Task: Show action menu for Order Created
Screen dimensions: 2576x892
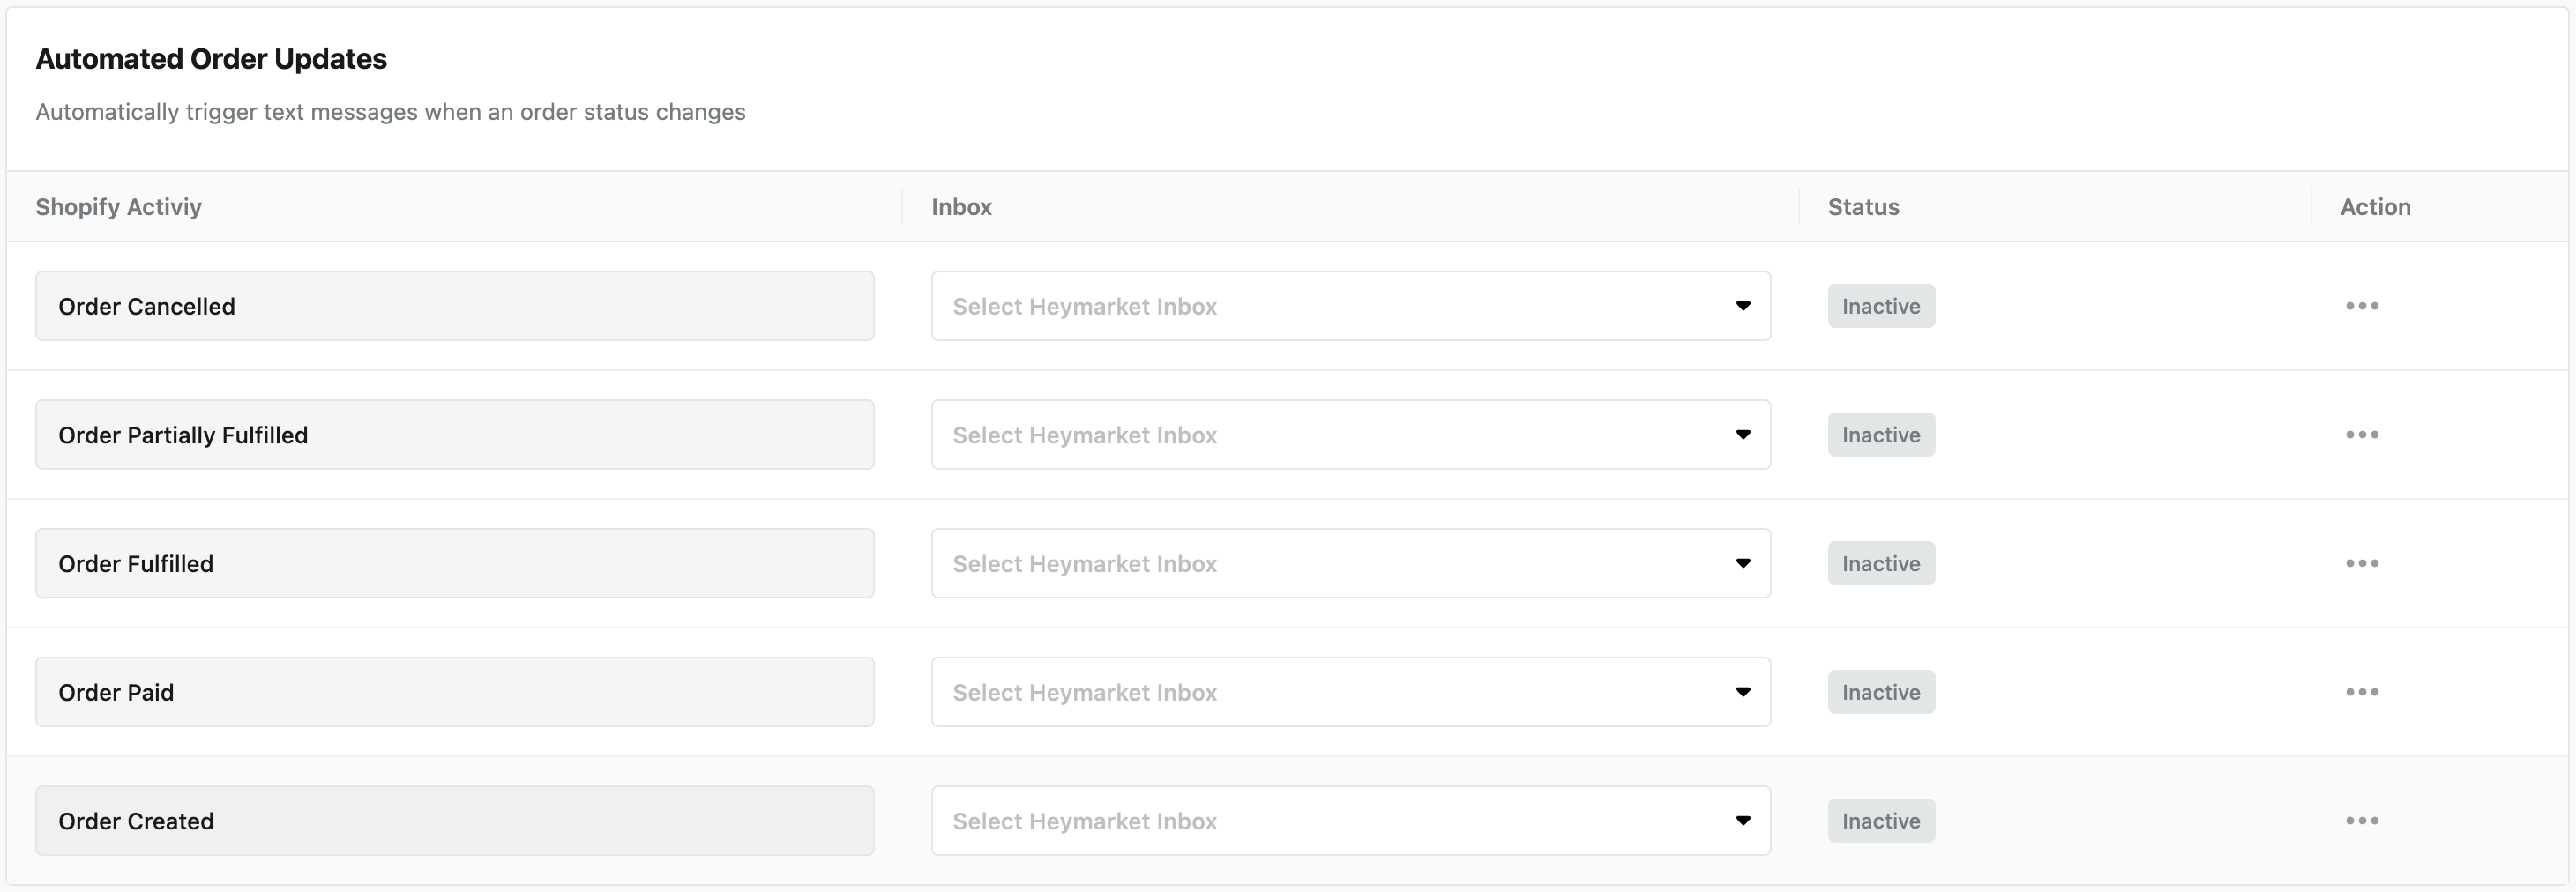Action: tap(2361, 821)
